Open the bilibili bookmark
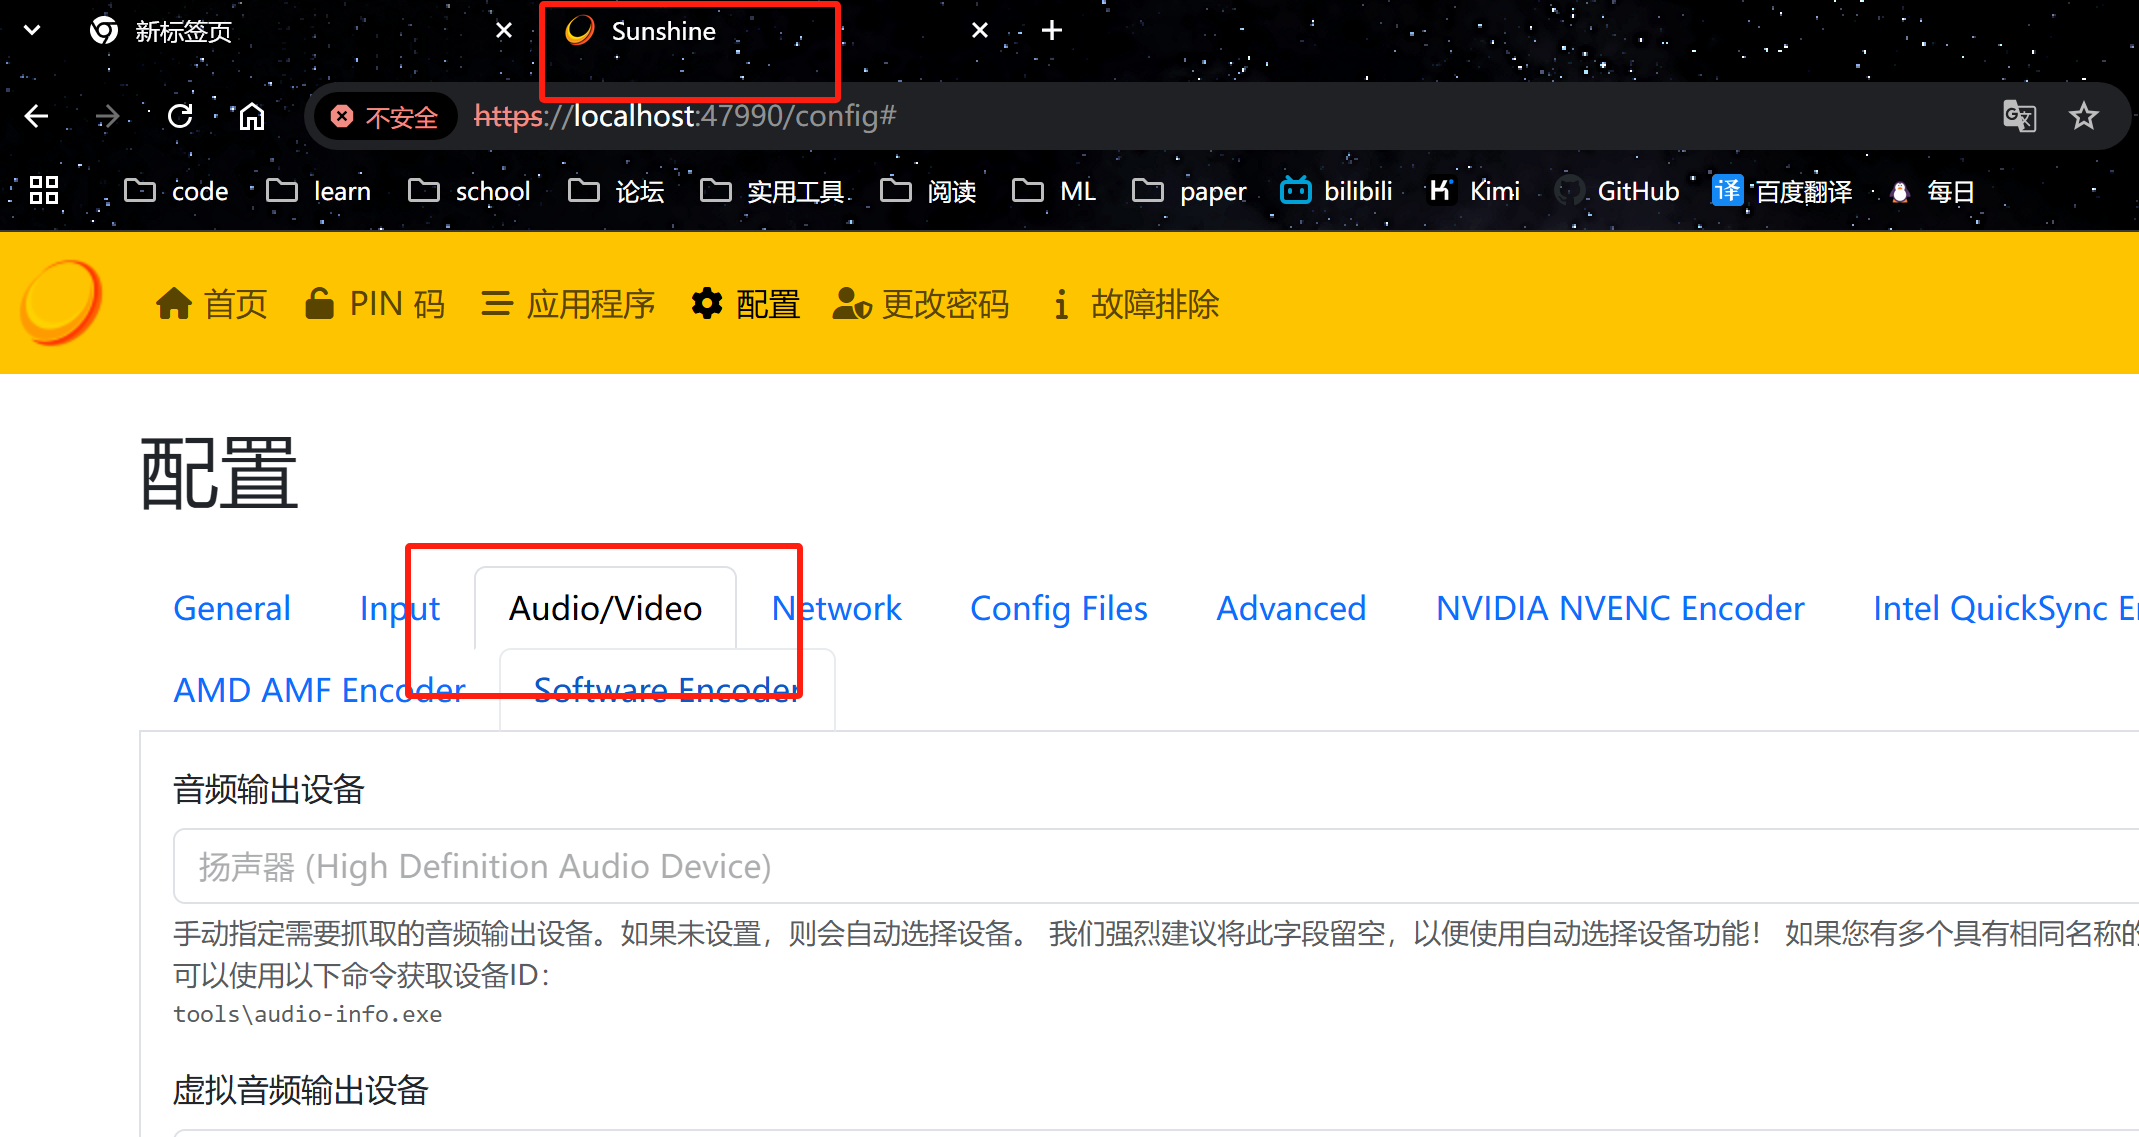The image size is (2139, 1137). pos(1336,190)
